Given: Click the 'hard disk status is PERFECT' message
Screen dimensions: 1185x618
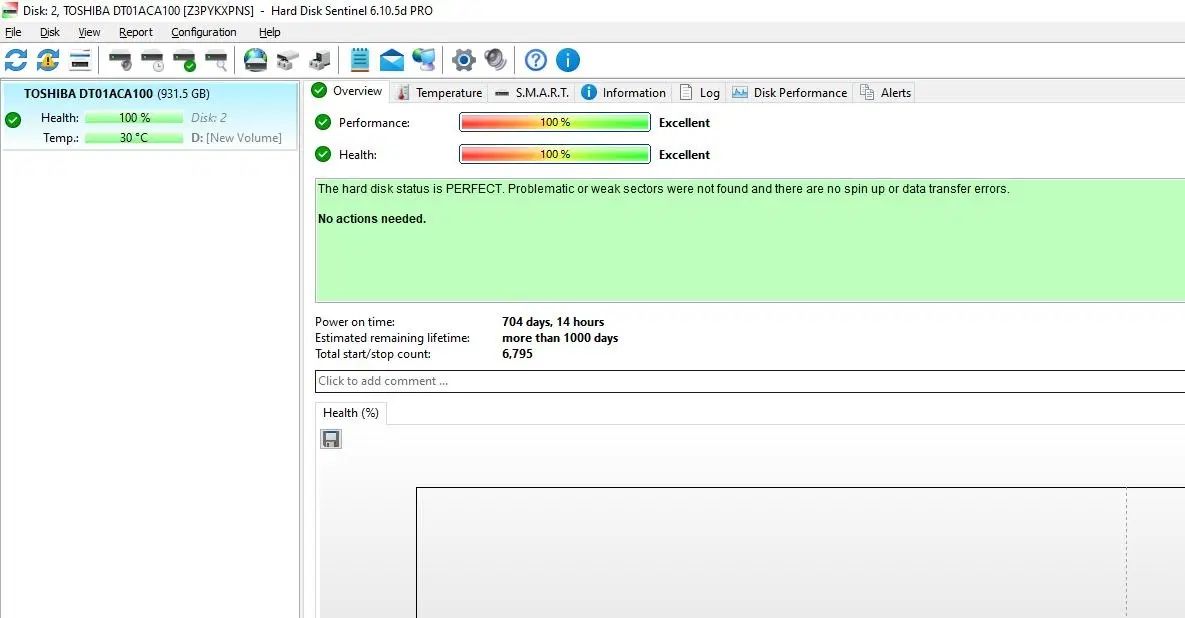Looking at the screenshot, I should coord(664,189).
